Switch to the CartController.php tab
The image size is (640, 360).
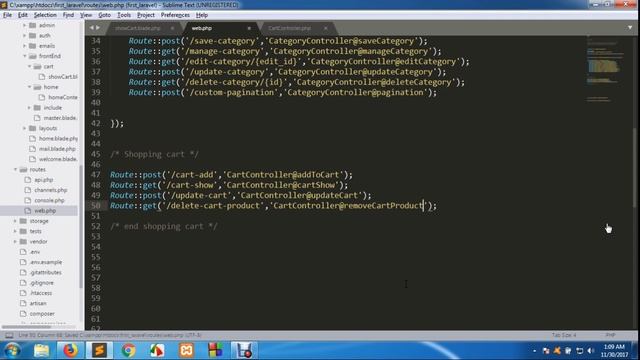click(289, 28)
